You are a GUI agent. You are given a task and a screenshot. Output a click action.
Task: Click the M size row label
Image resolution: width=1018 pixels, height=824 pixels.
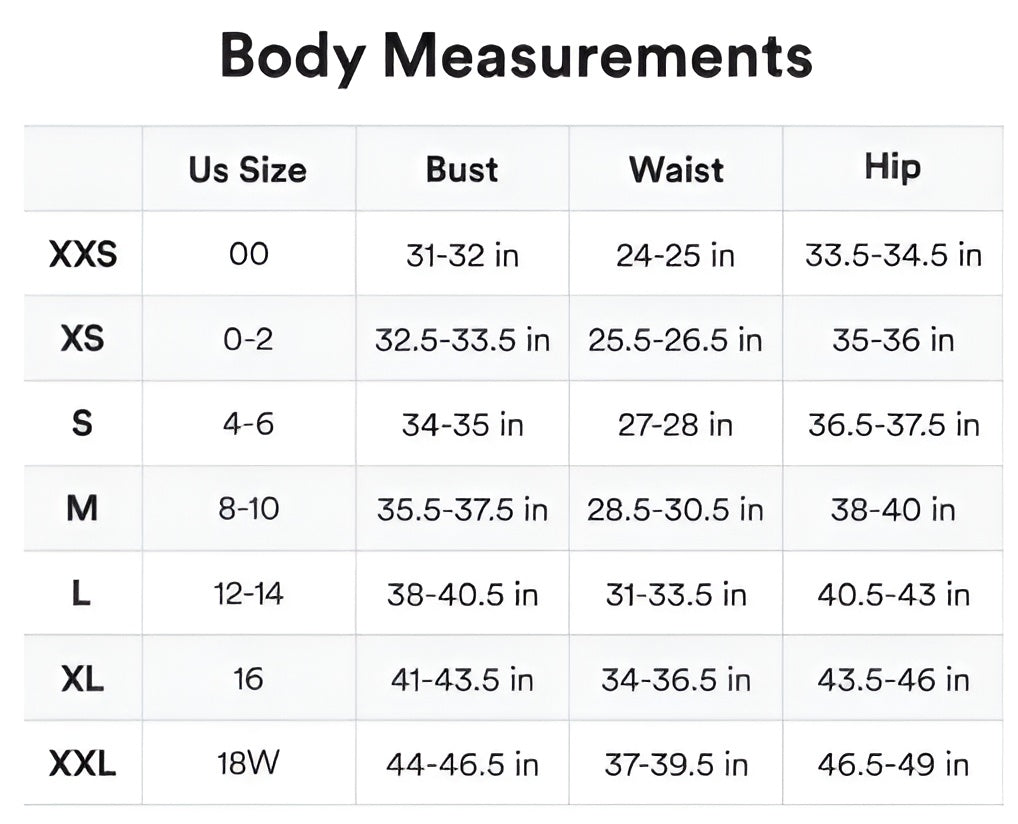tap(83, 509)
